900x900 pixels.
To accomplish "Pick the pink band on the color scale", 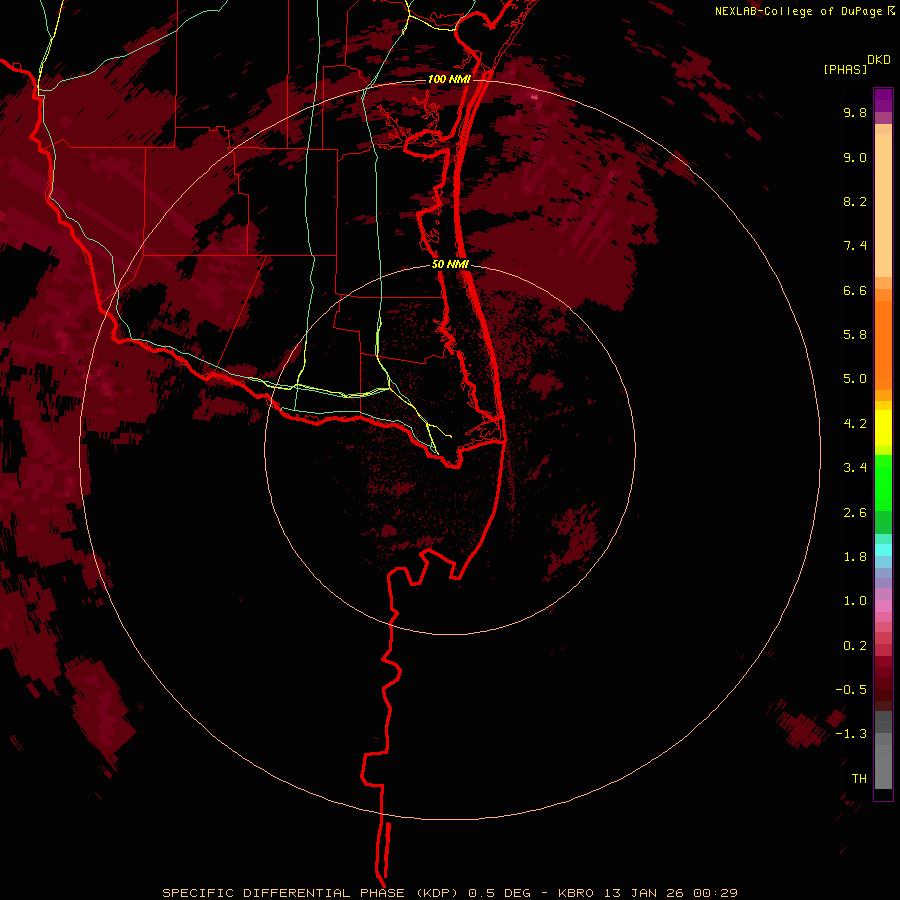I will pos(883,606).
